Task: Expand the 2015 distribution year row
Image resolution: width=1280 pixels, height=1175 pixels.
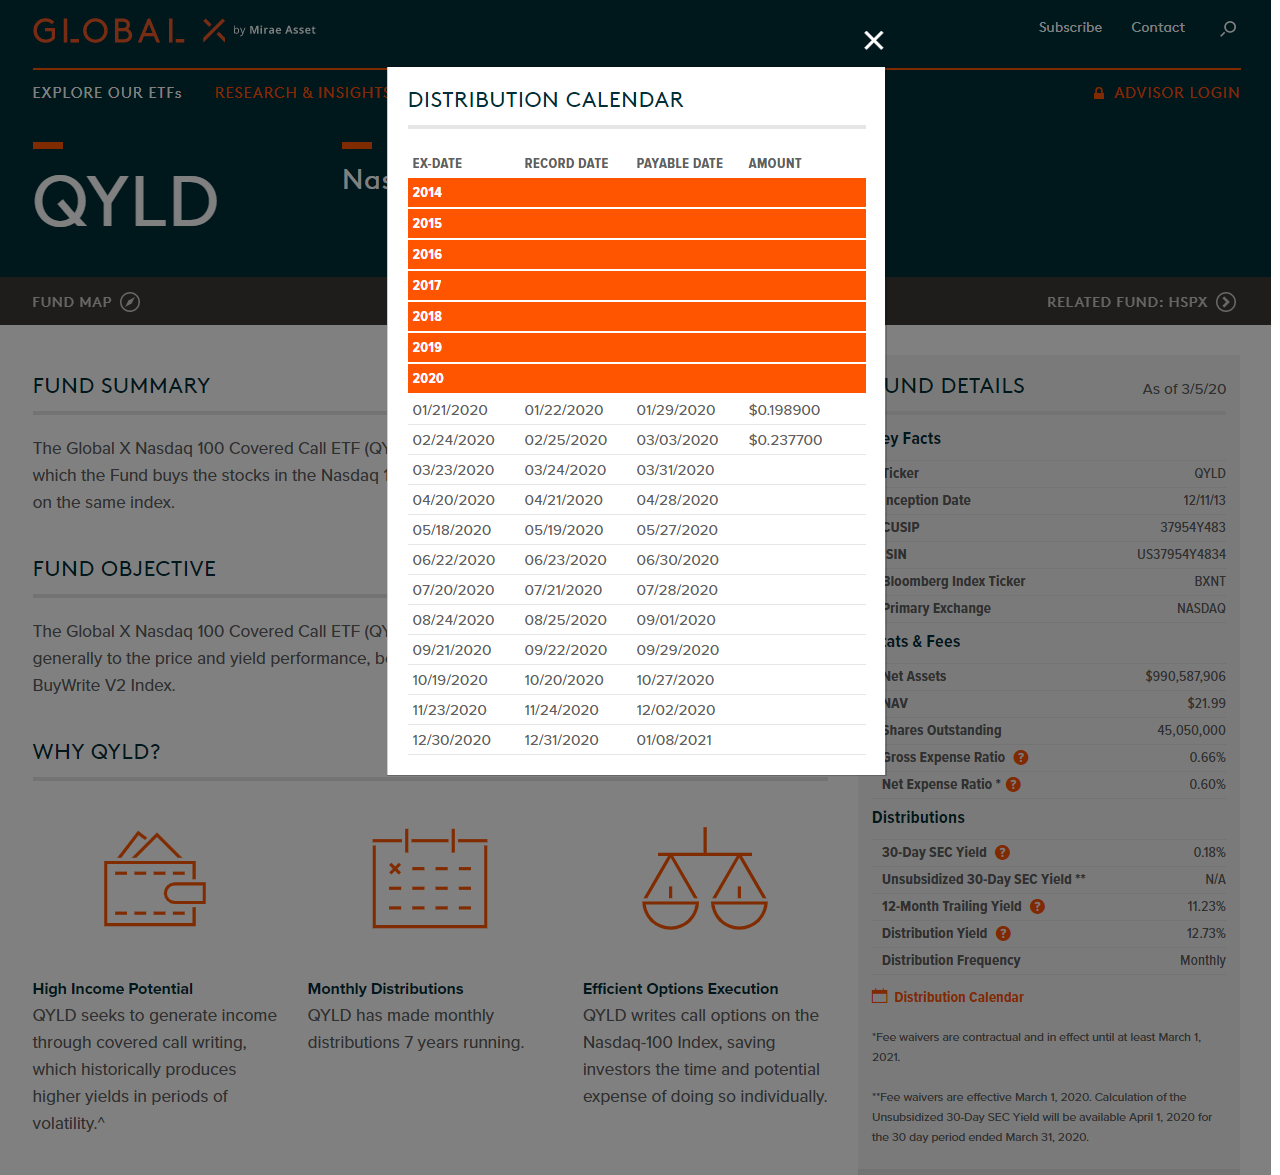Action: pyautogui.click(x=636, y=224)
